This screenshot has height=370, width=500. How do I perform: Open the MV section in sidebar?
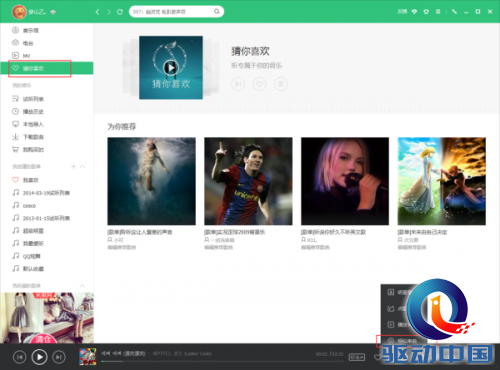click(x=21, y=56)
